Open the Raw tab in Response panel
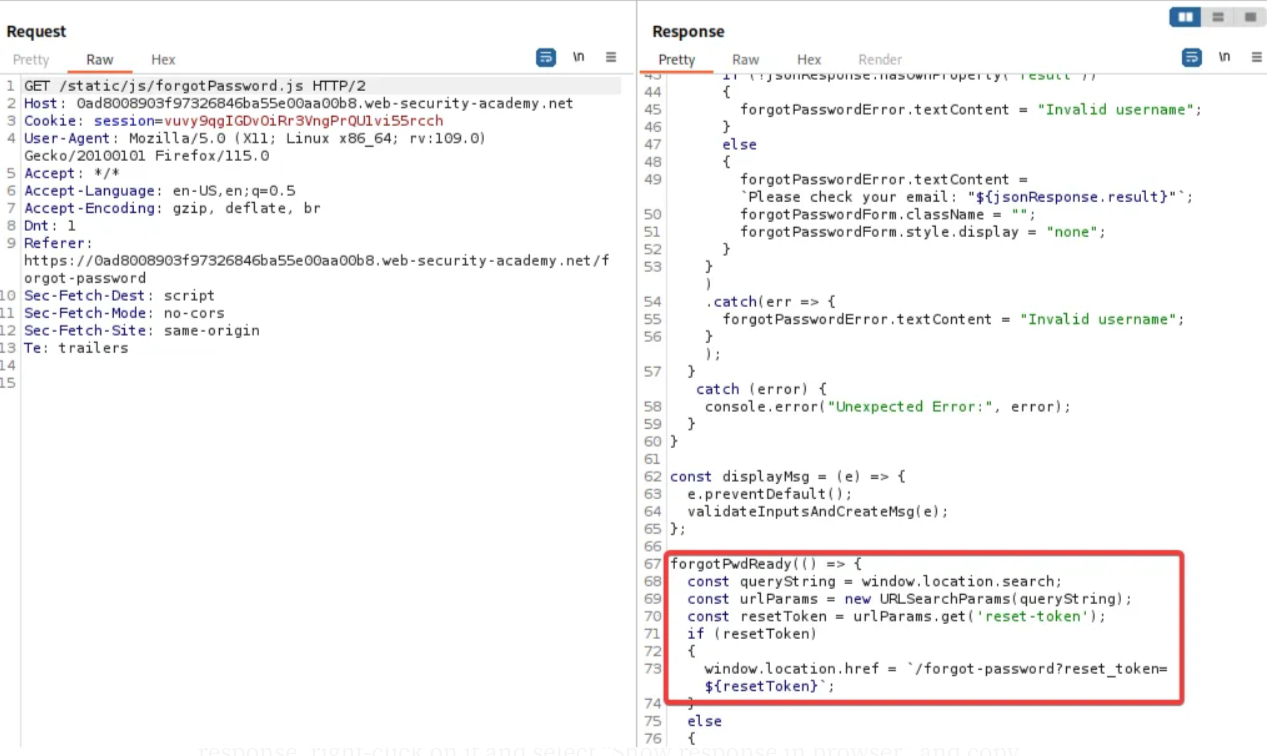 (x=745, y=60)
